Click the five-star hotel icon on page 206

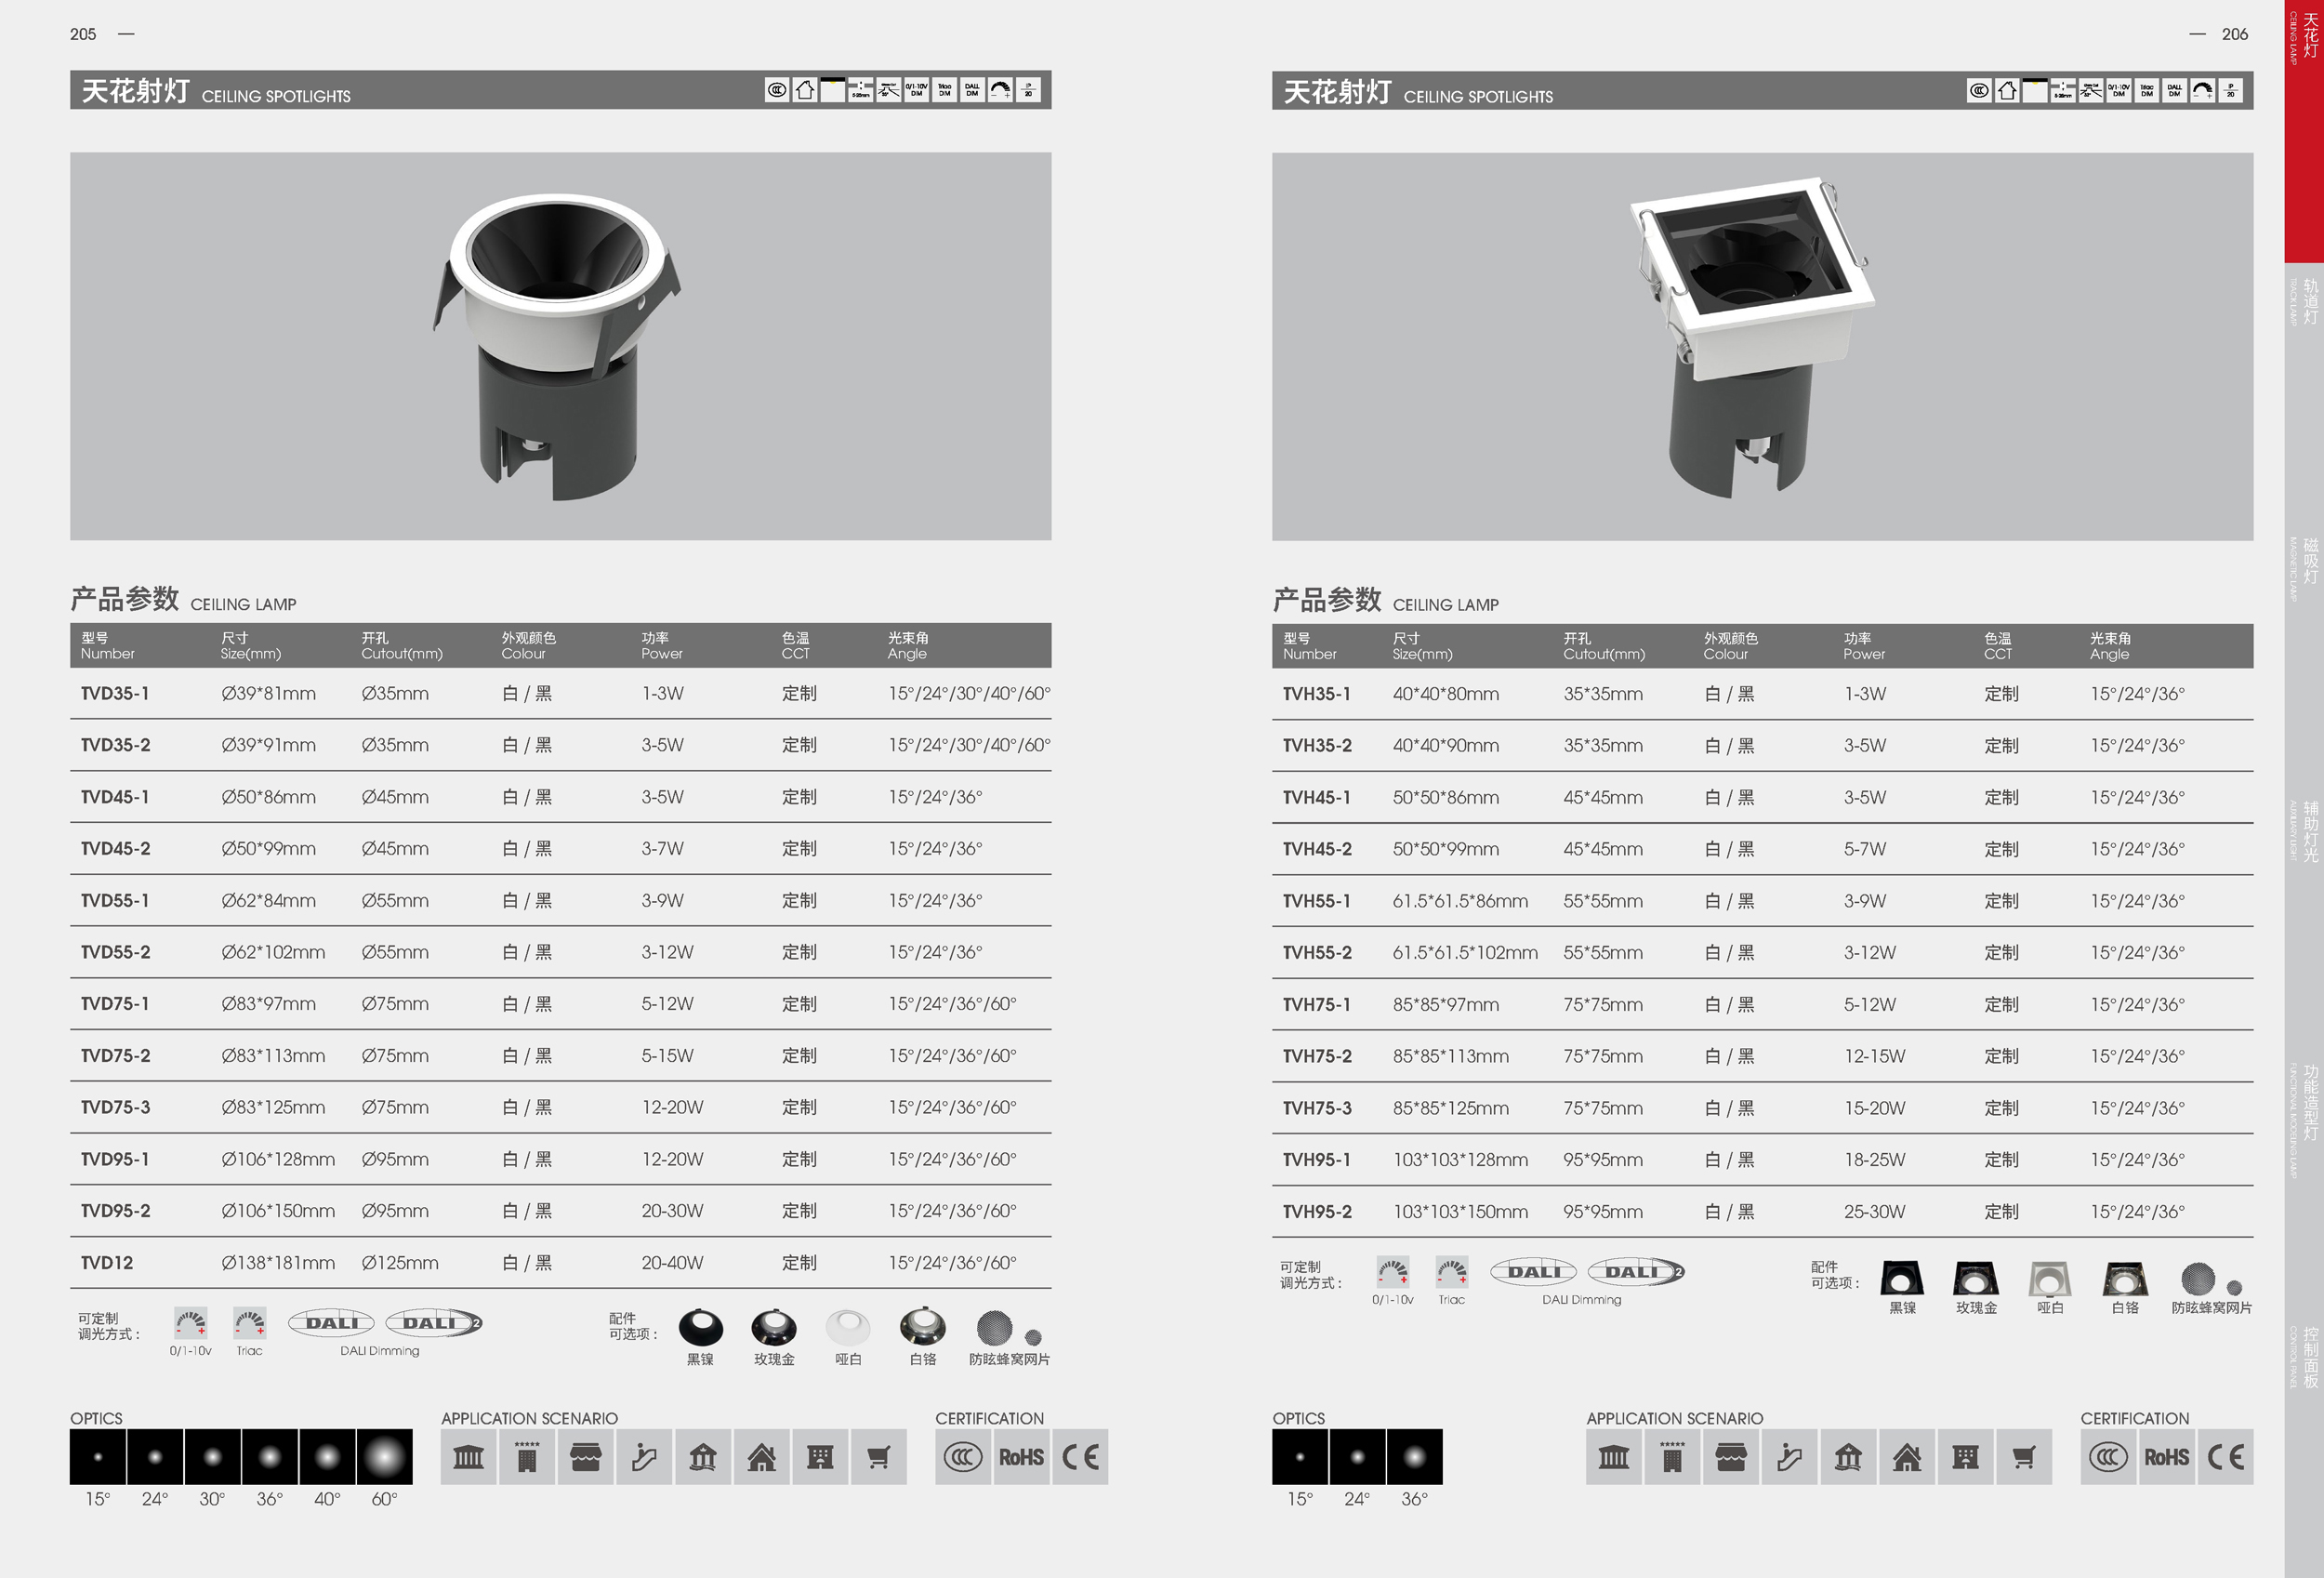coord(1672,1457)
